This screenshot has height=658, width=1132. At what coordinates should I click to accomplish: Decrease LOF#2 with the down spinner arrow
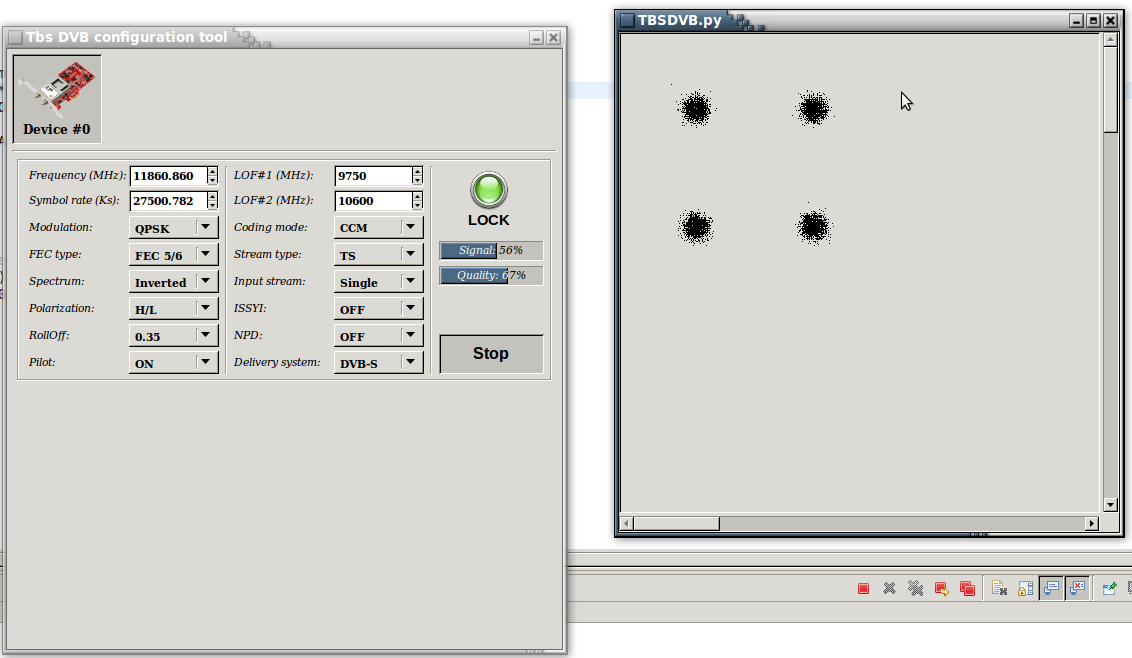[417, 205]
